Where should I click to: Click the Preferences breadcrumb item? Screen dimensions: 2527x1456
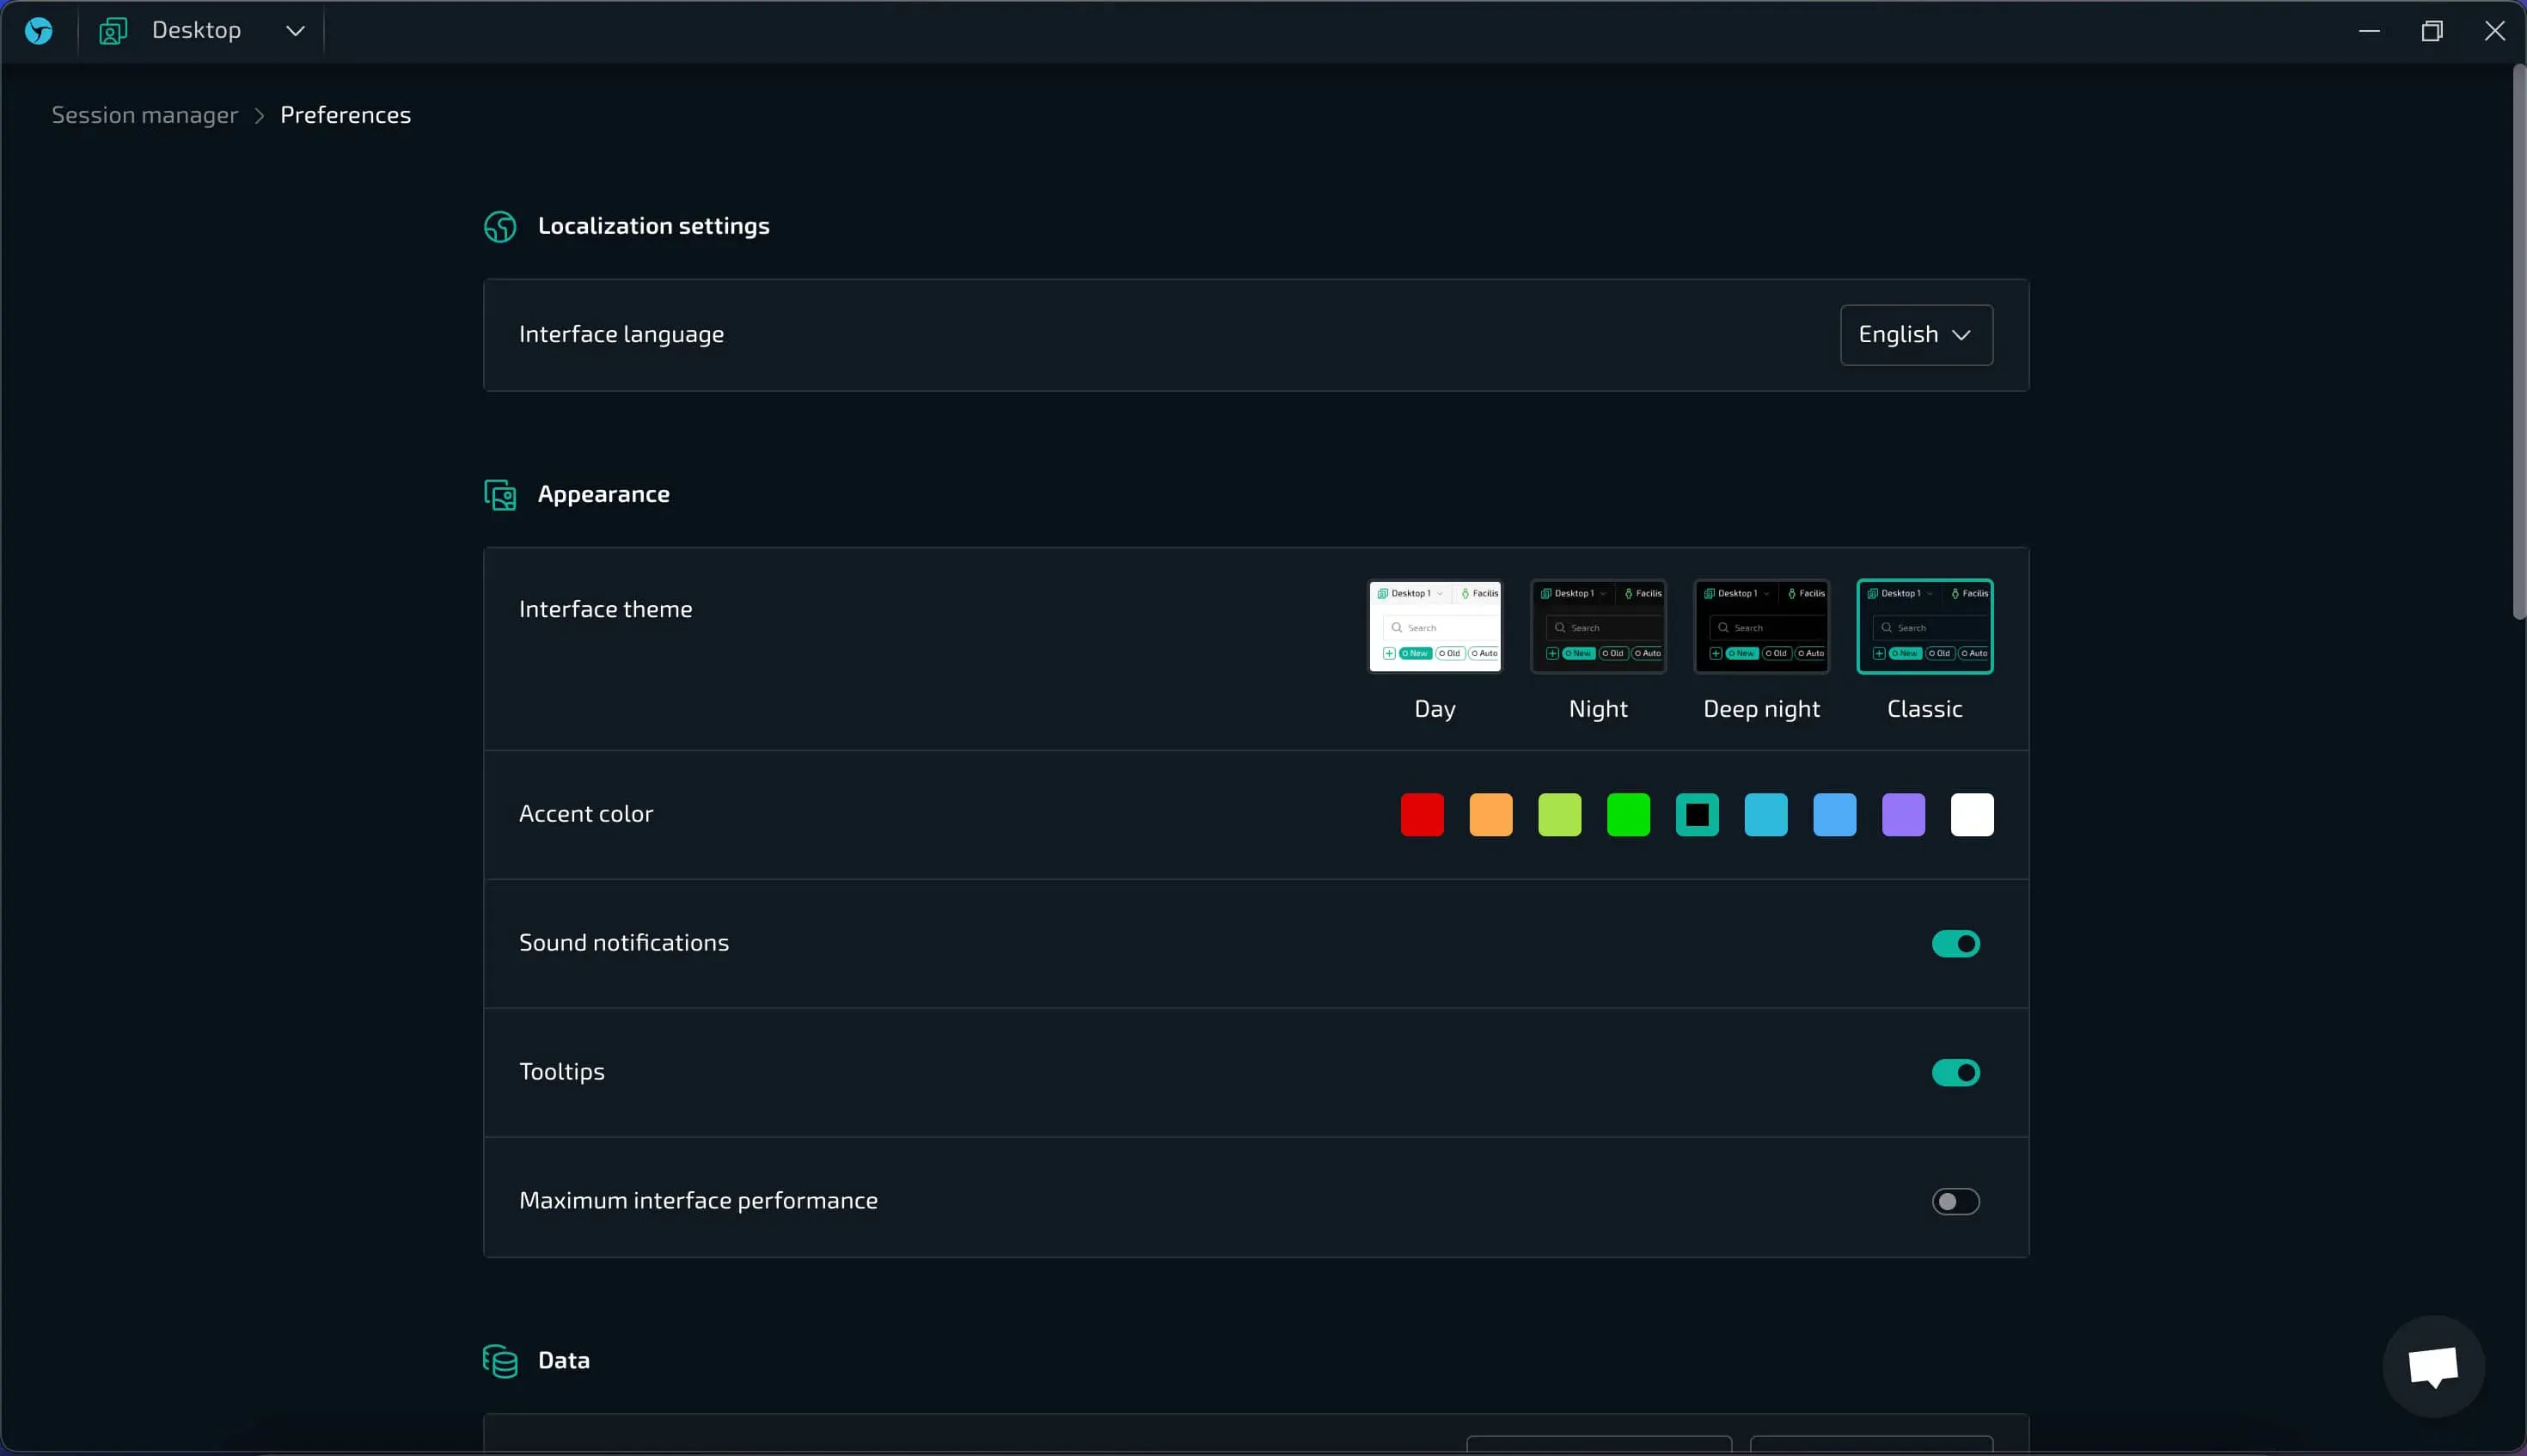click(x=345, y=115)
